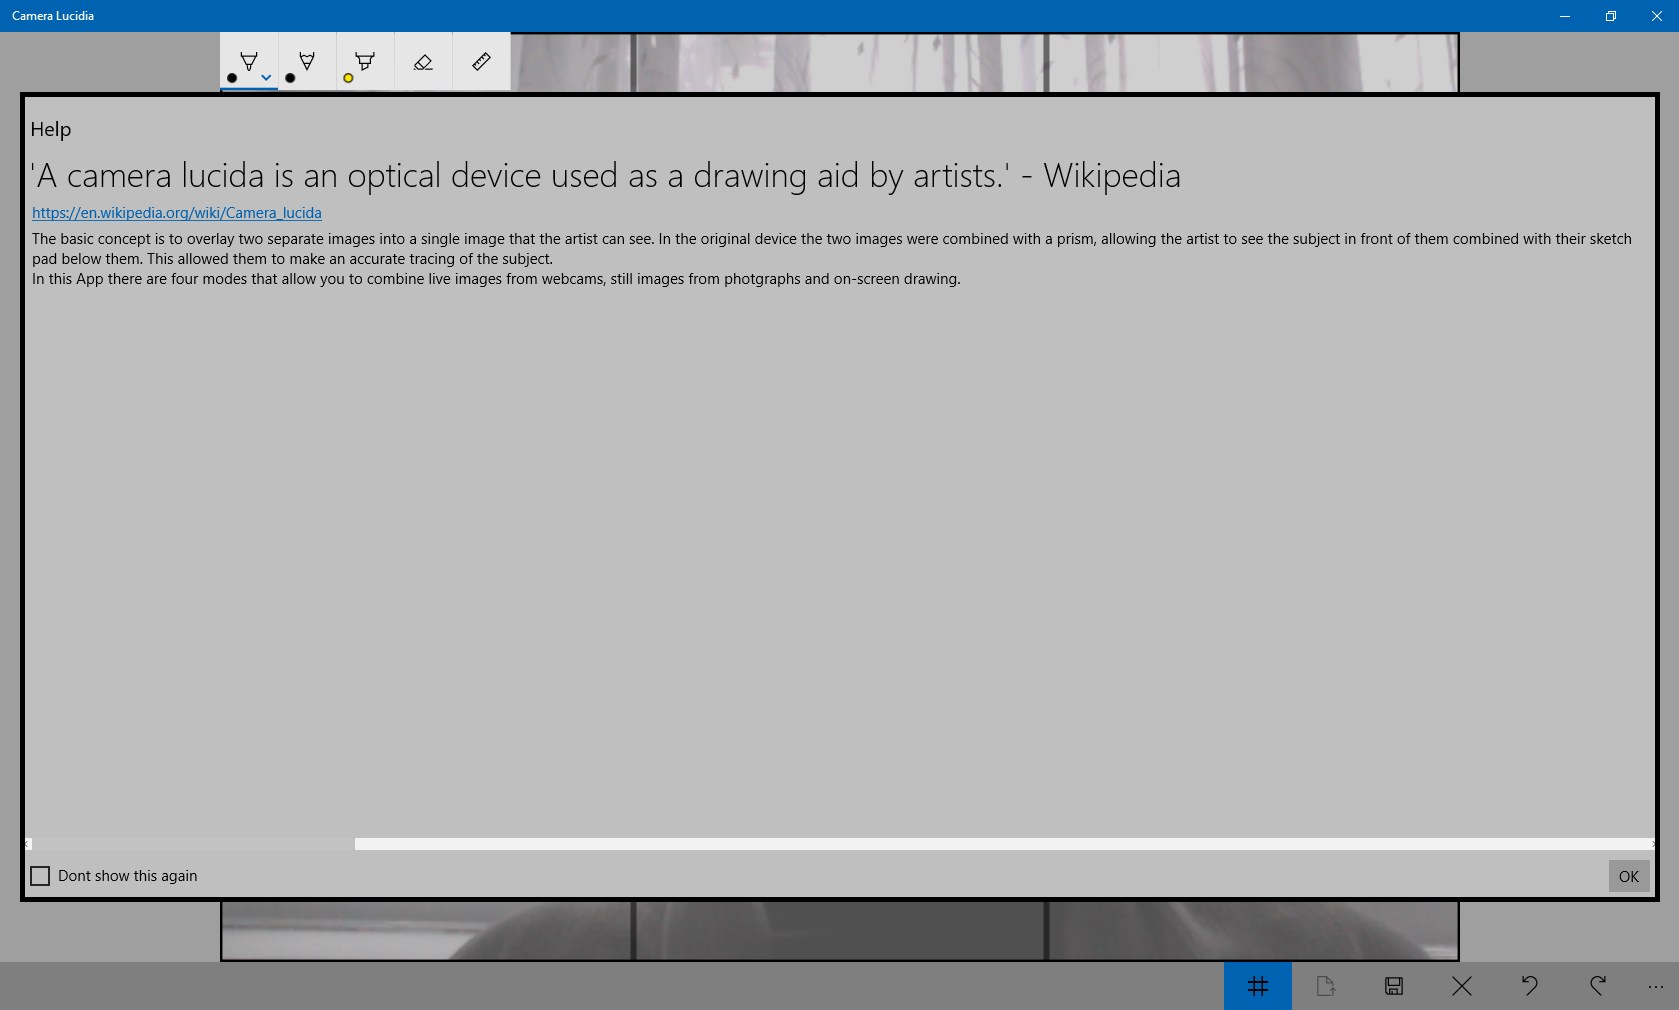Clear the canvas using the X icon
Screen dimensions: 1679x1010
pos(1461,986)
